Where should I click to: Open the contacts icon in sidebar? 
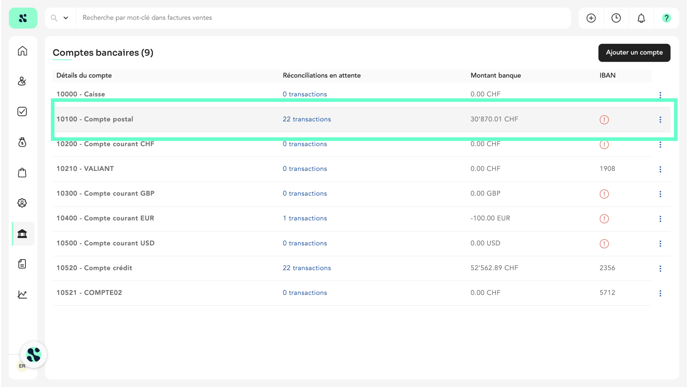[x=22, y=81]
